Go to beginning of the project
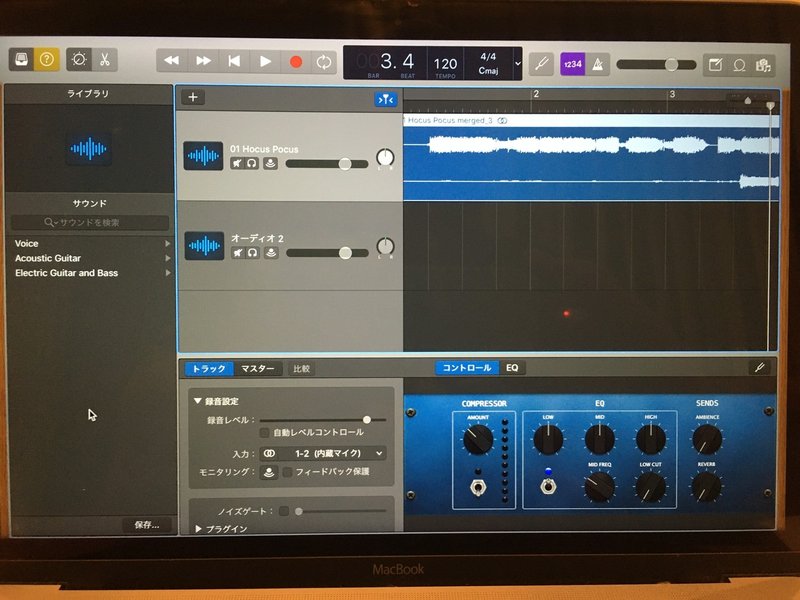Screen dimensions: 800x600 (234, 61)
